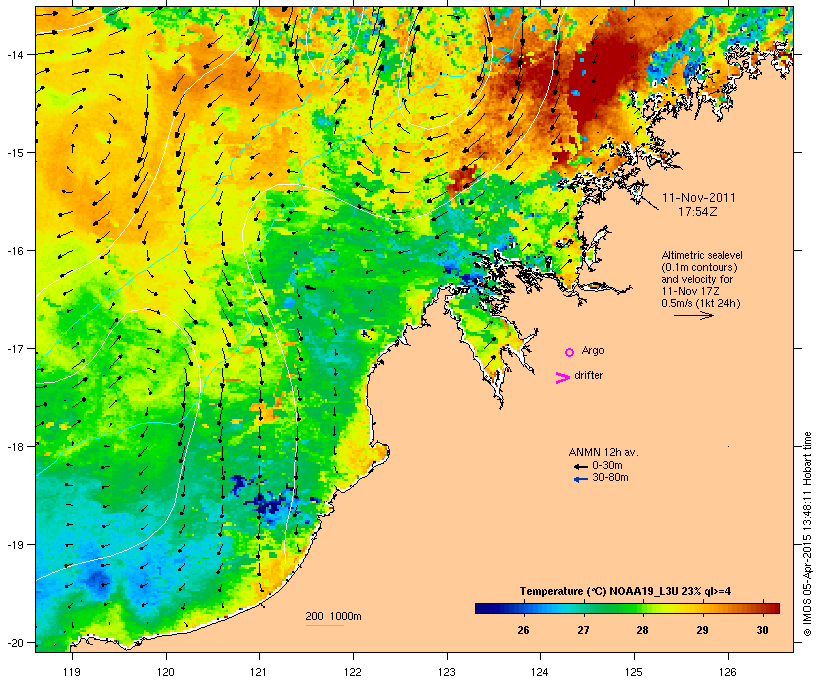Click colorbar tick label 27
The image size is (820, 680).
pyautogui.click(x=583, y=630)
